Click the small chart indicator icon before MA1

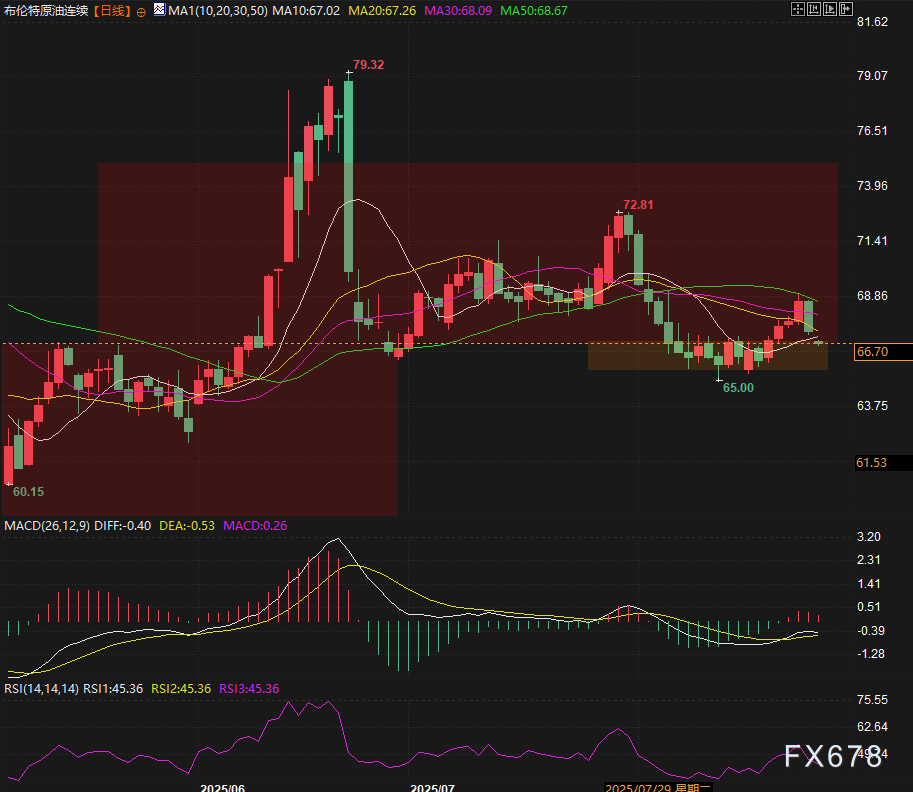pyautogui.click(x=159, y=10)
